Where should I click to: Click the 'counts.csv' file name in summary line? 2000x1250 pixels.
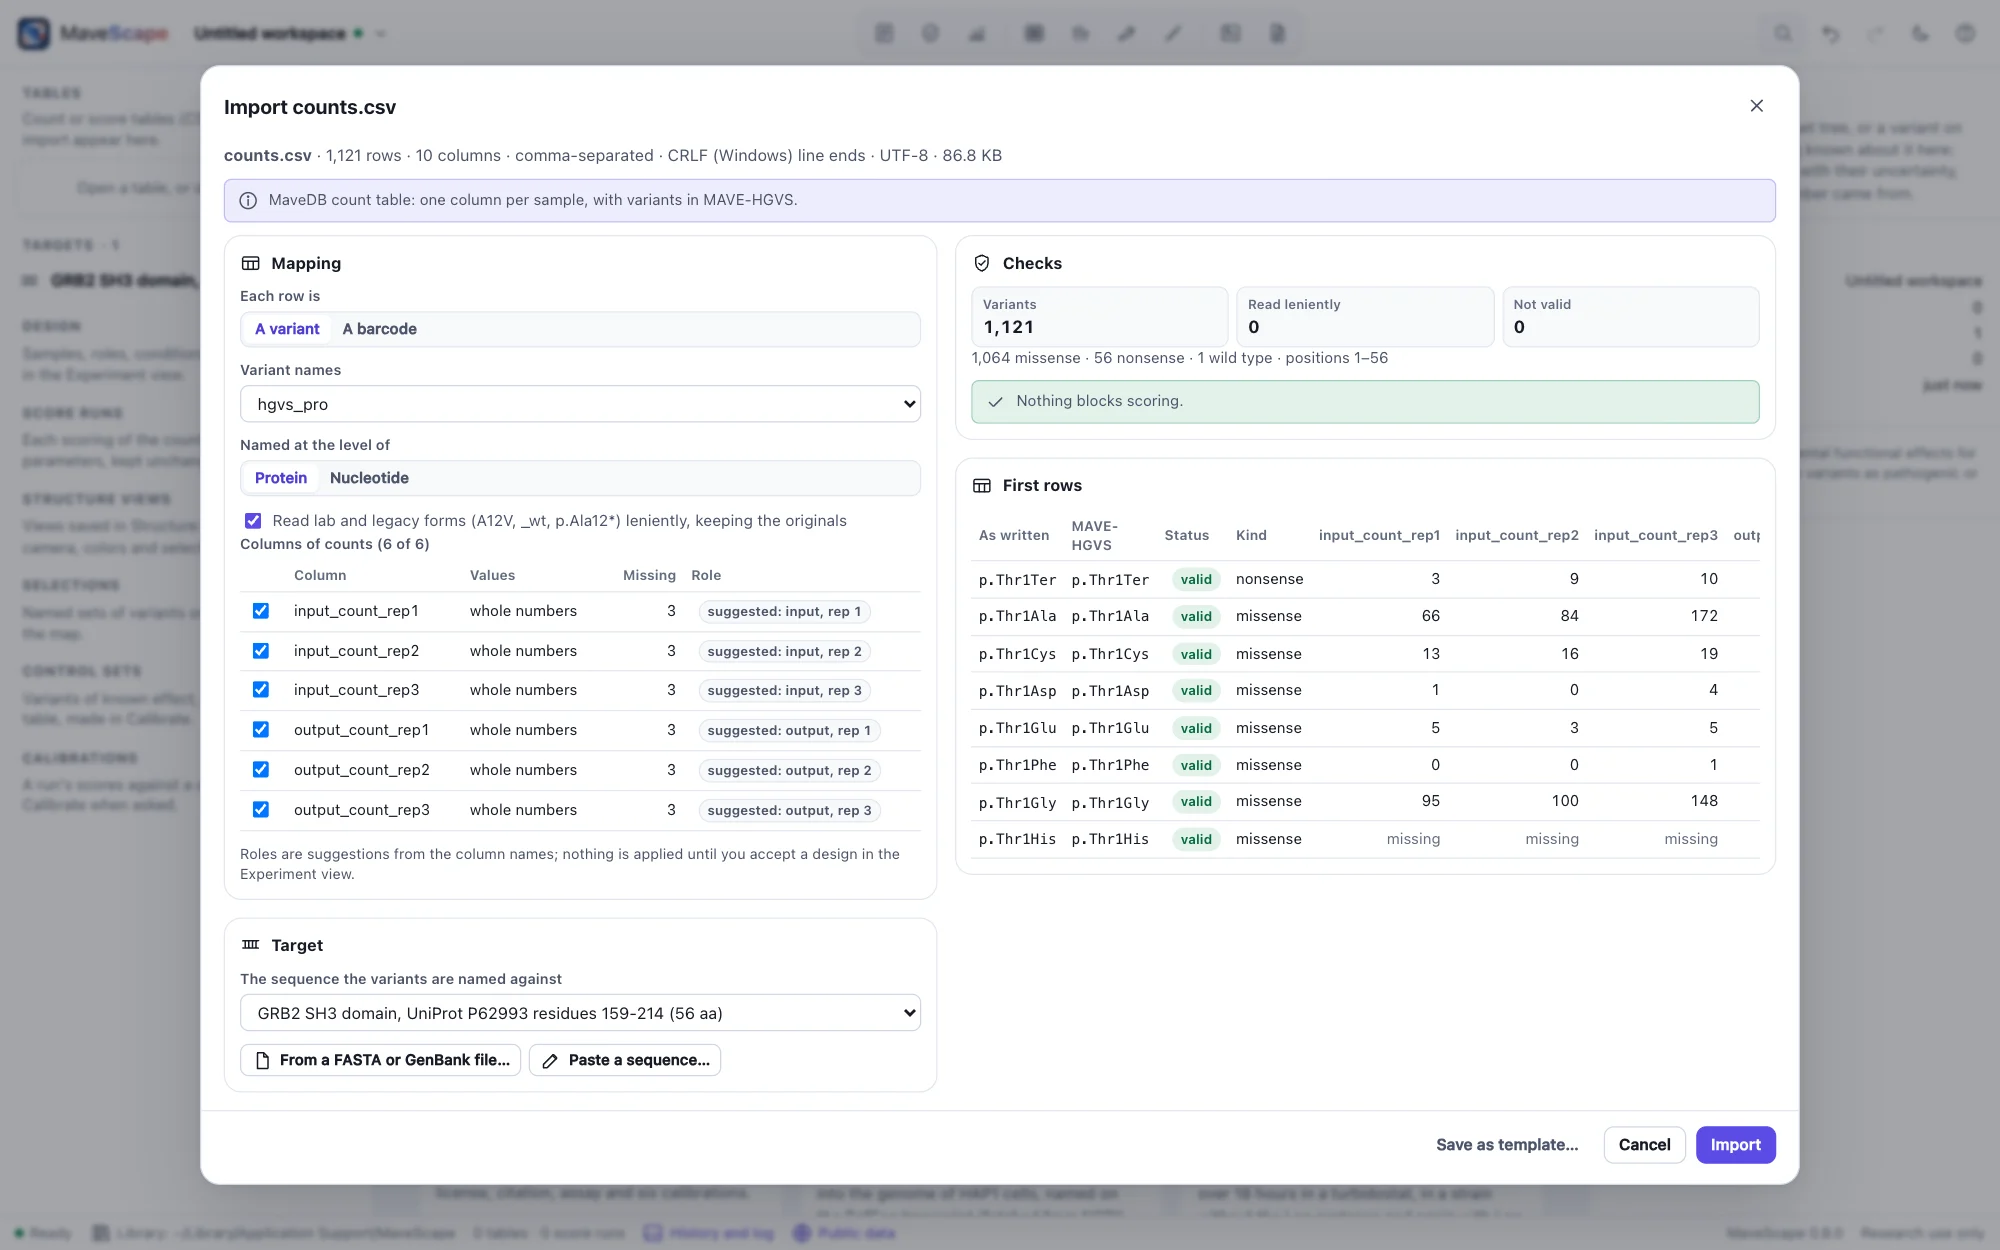pos(268,155)
